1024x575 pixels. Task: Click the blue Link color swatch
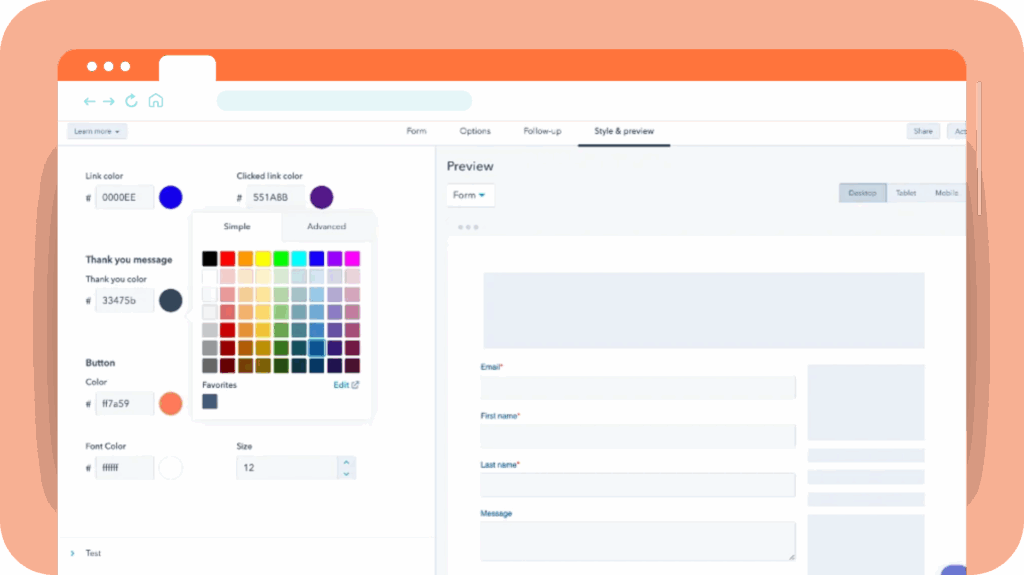click(171, 197)
